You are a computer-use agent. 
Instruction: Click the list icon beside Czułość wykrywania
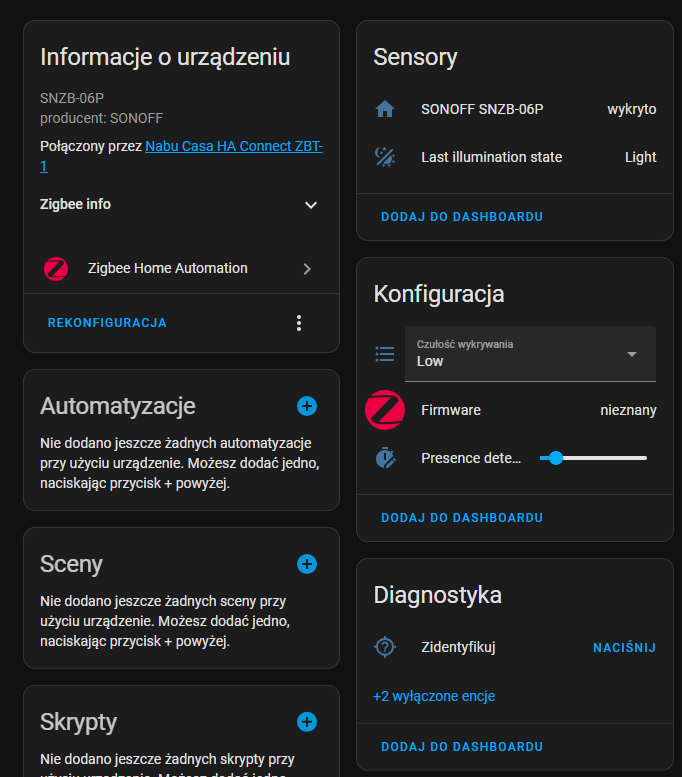[385, 353]
